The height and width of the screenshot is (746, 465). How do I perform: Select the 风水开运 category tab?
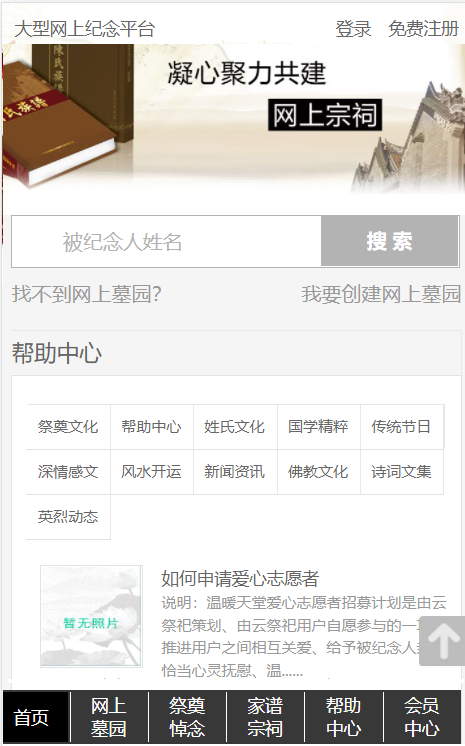point(151,471)
